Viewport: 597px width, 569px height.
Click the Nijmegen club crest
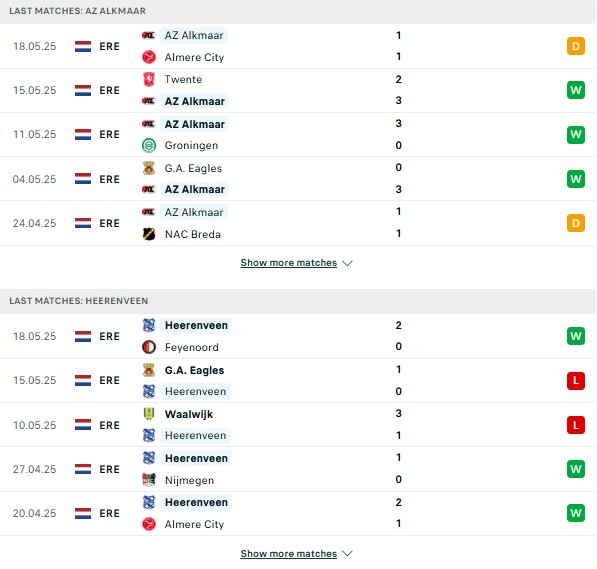[149, 480]
